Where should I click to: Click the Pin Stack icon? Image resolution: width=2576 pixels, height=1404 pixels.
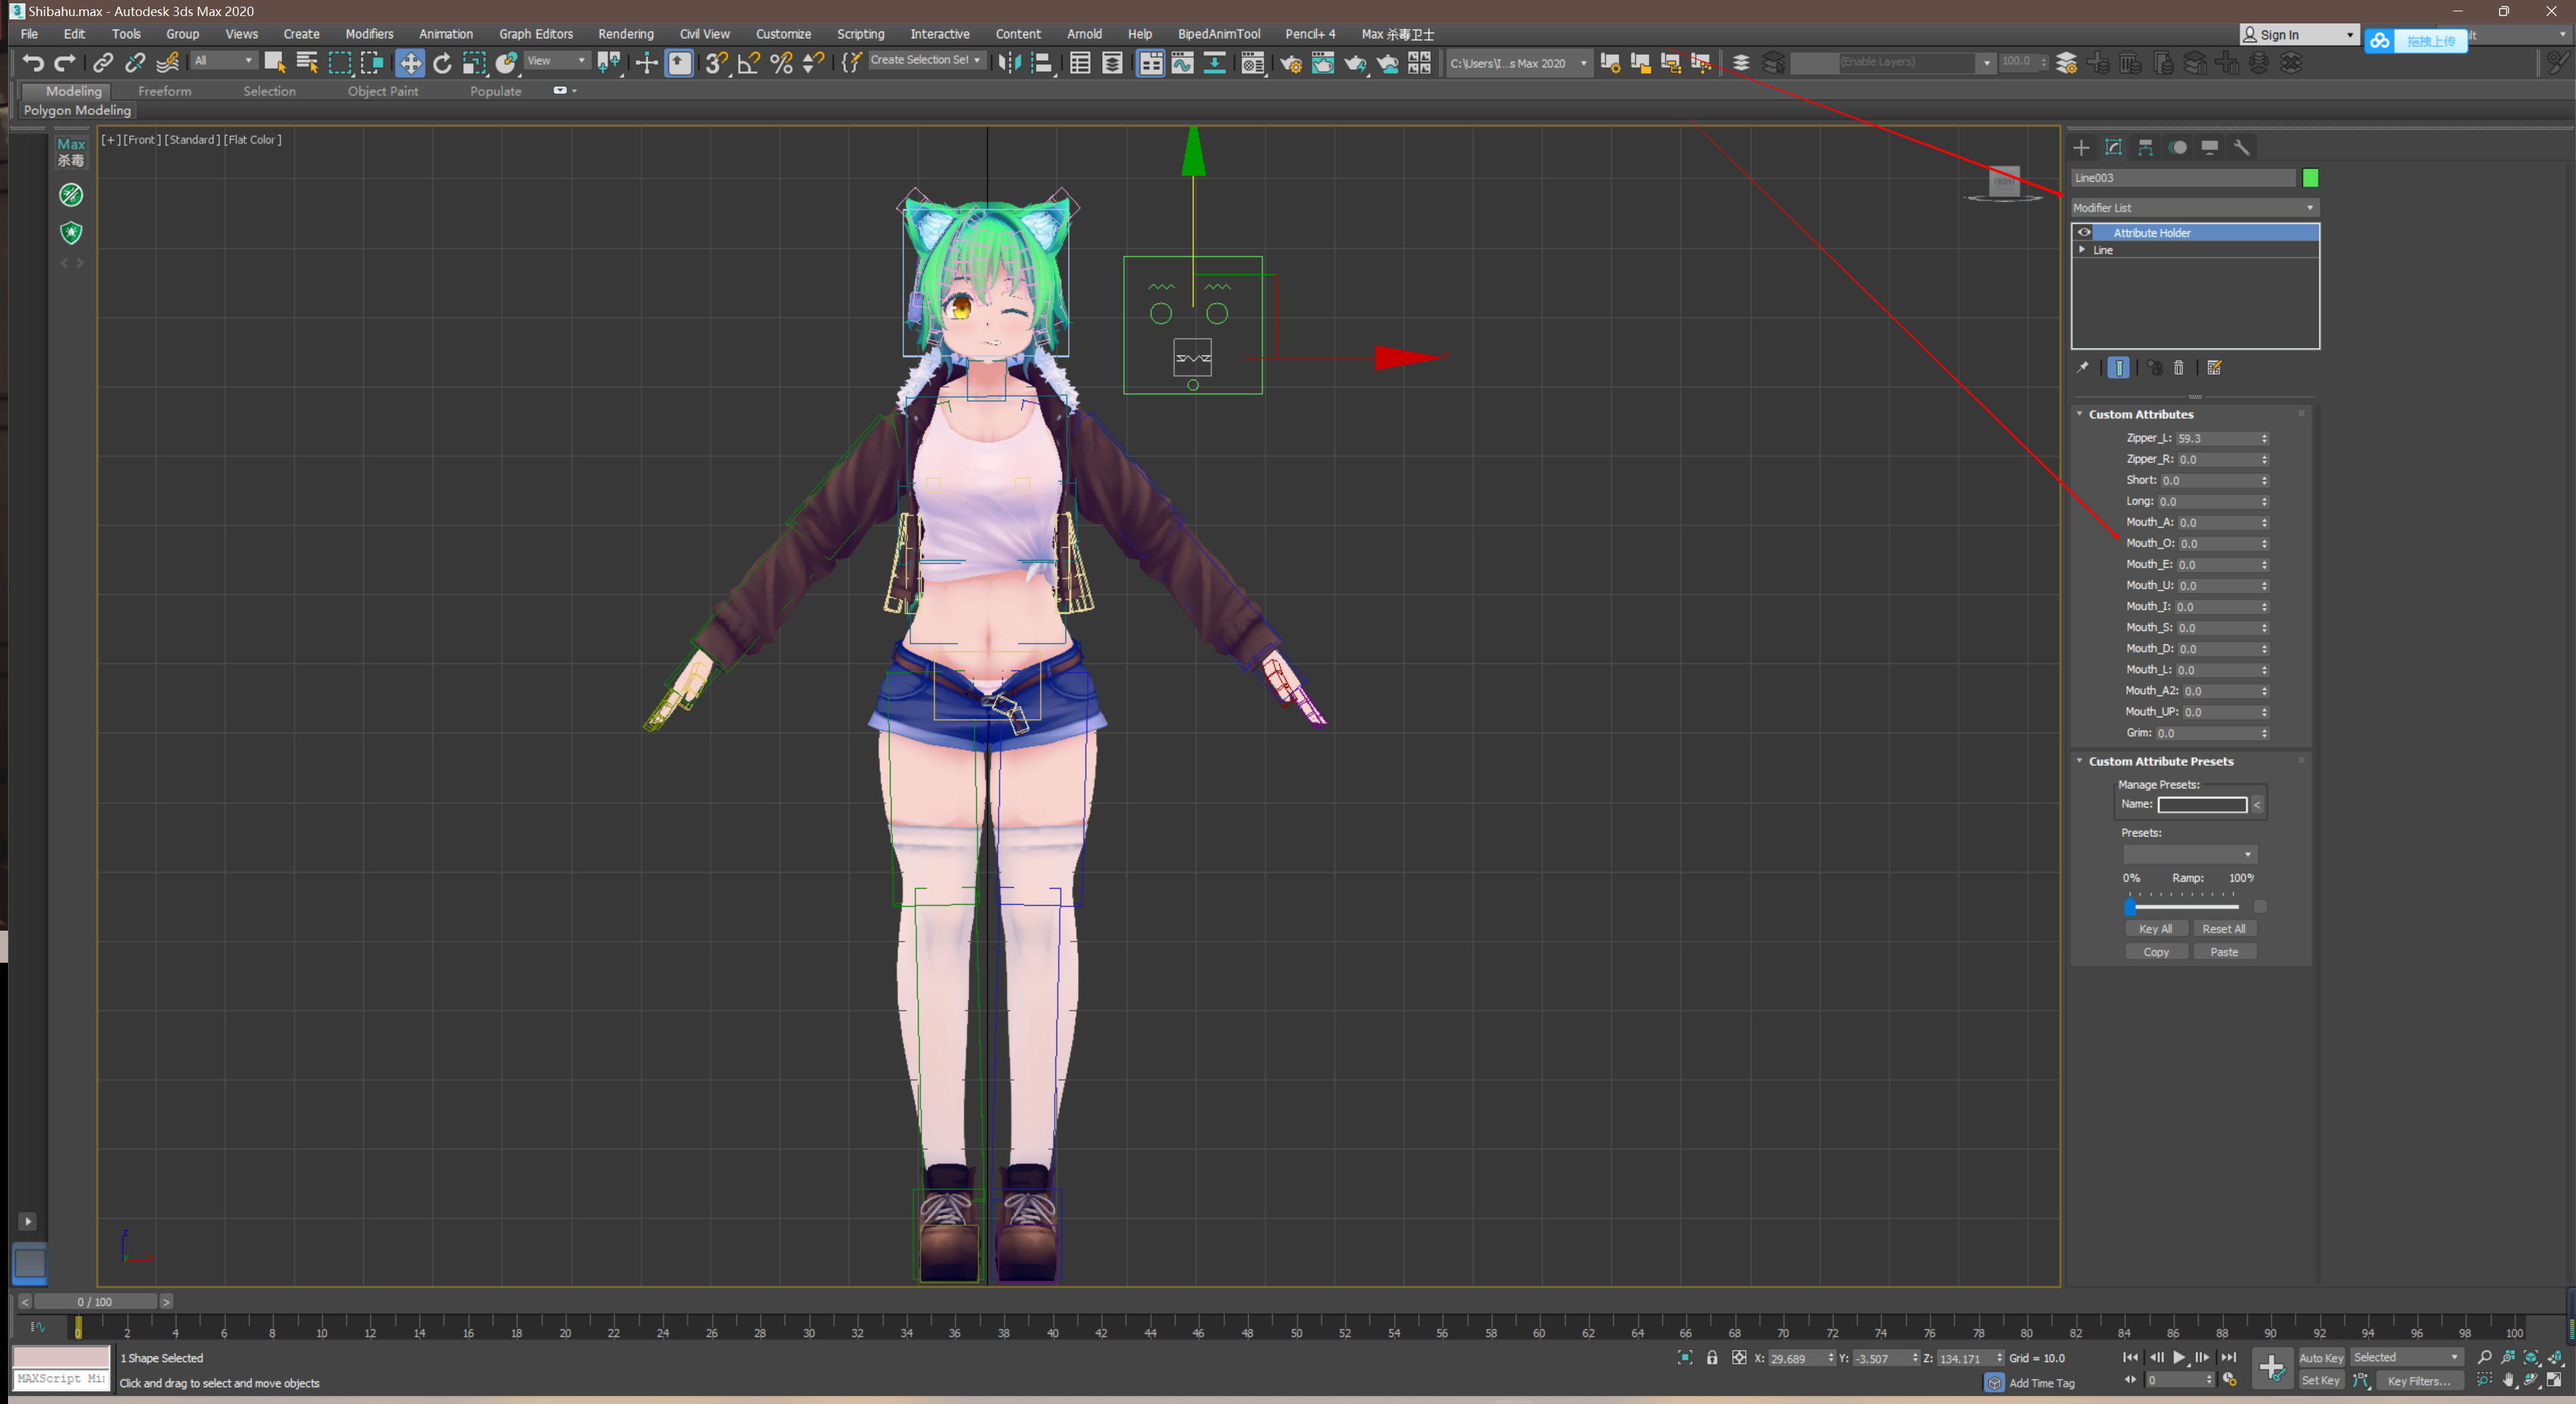click(x=2082, y=367)
